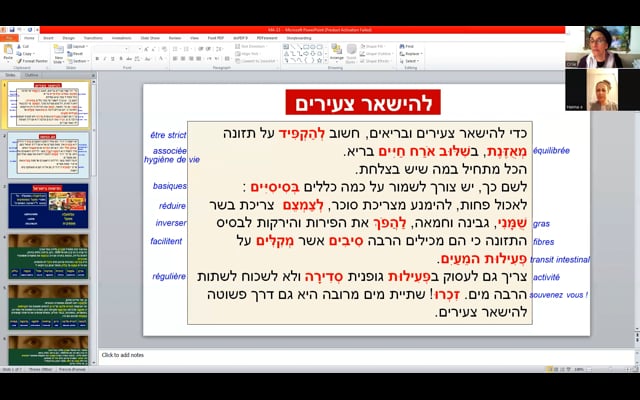Open the Layout dropdown
Image resolution: width=640 pixels, height=400 pixels.
[77, 47]
